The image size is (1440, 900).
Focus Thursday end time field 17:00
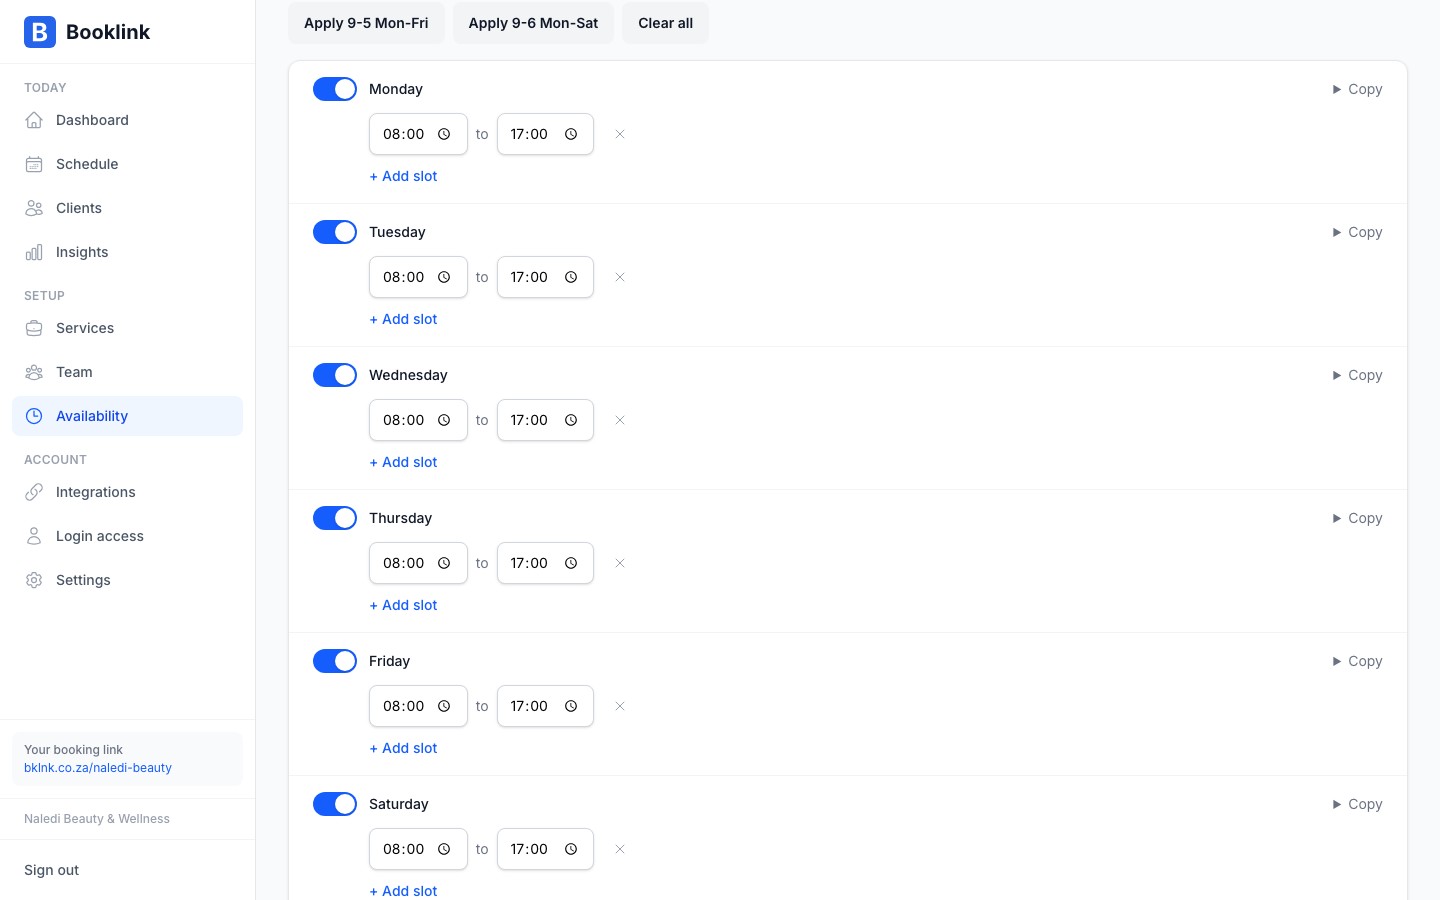(x=545, y=563)
